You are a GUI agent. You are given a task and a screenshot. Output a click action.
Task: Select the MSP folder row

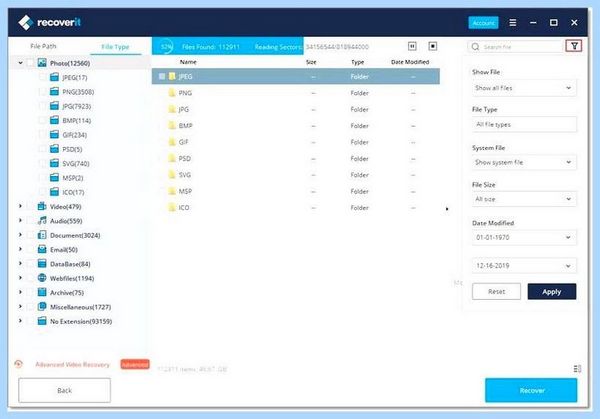coord(296,191)
